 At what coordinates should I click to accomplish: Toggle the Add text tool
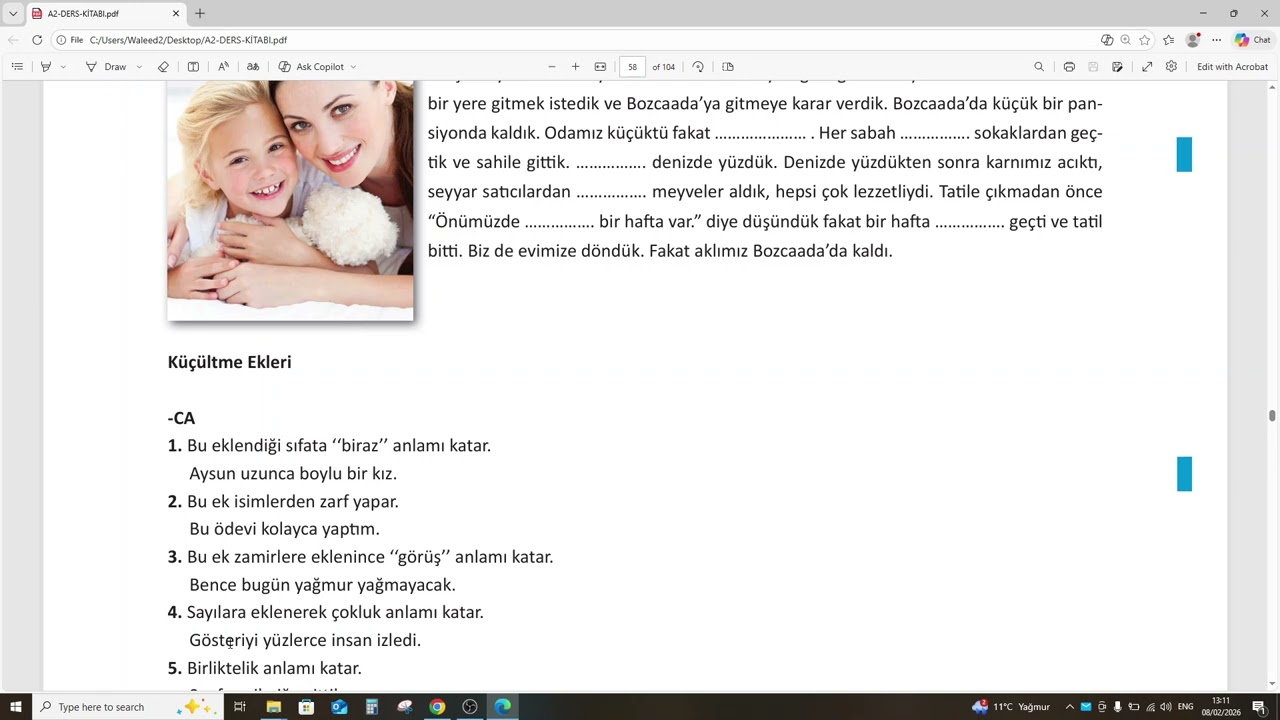tap(193, 67)
